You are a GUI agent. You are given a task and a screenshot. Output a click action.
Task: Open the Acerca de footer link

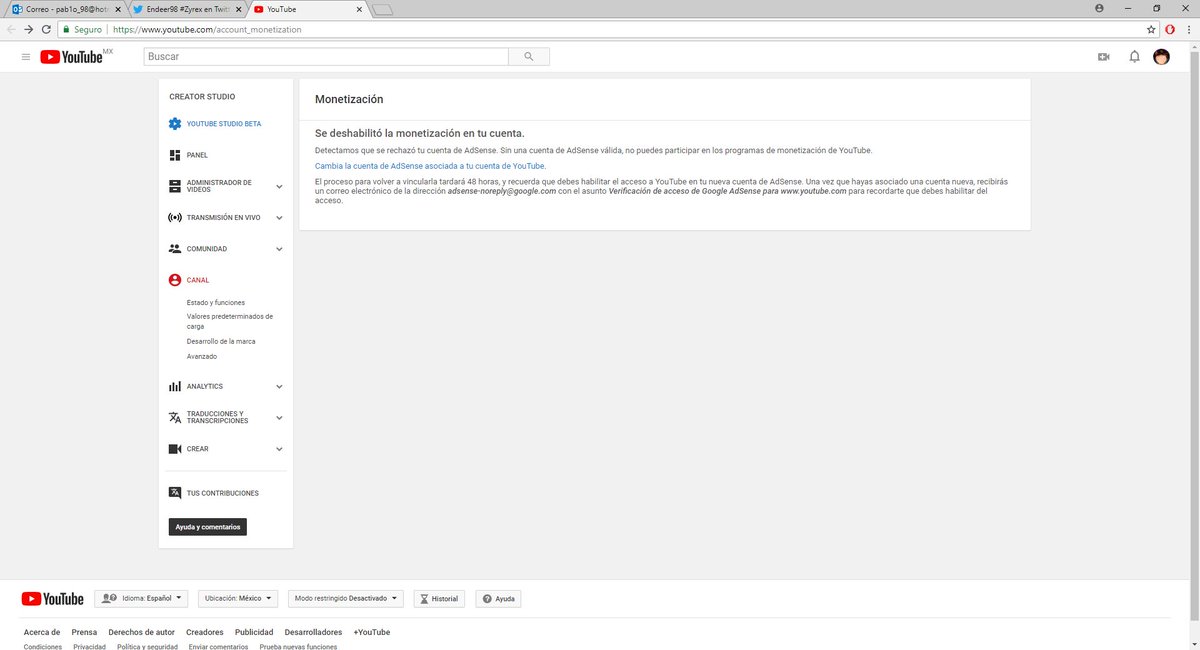(x=42, y=632)
